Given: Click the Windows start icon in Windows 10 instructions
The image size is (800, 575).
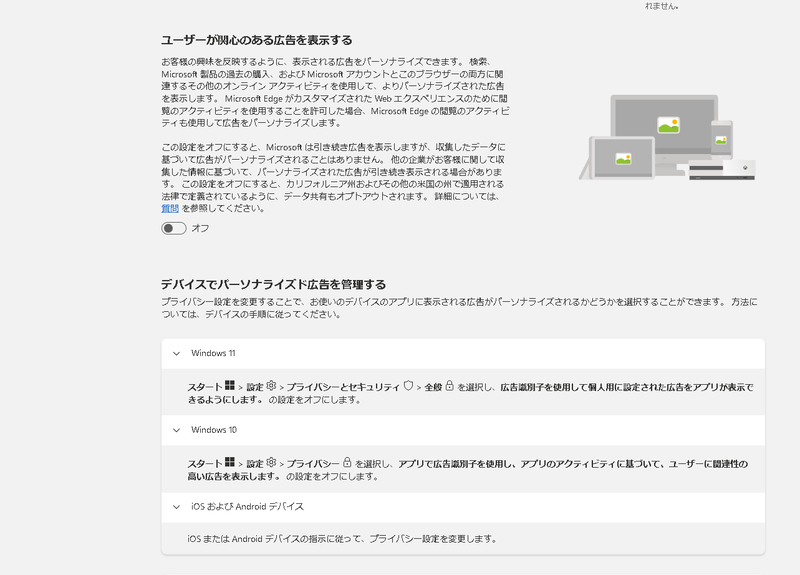Looking at the screenshot, I should (x=230, y=462).
